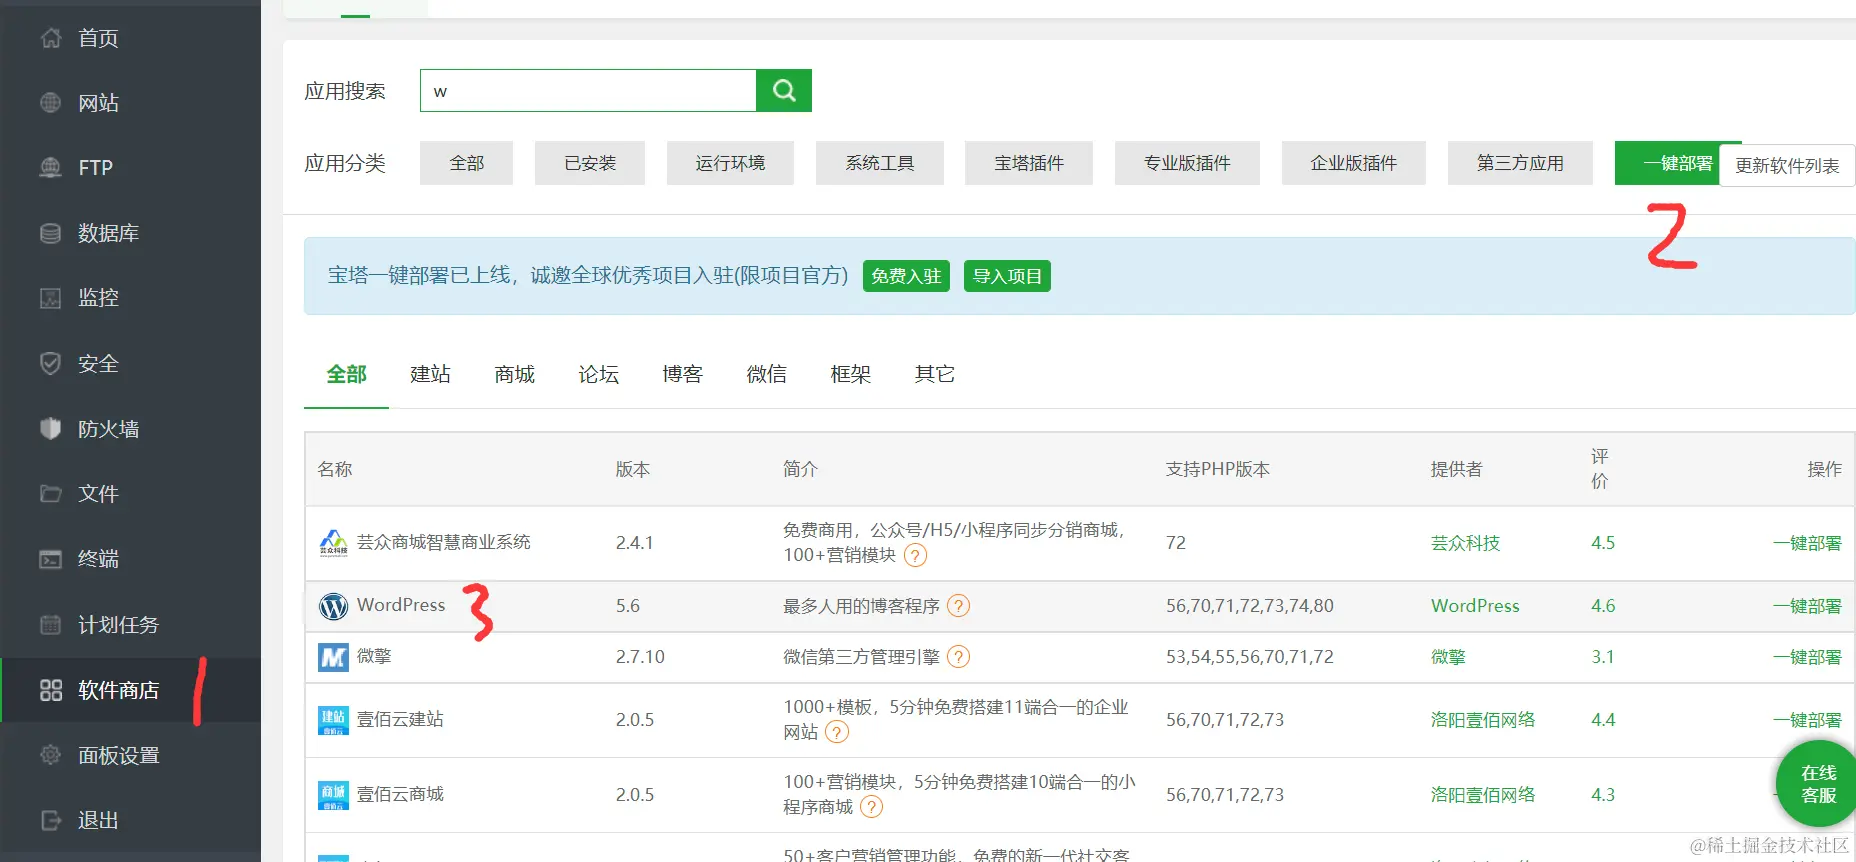
Task: Switch to the 全部 tab
Action: coord(346,374)
